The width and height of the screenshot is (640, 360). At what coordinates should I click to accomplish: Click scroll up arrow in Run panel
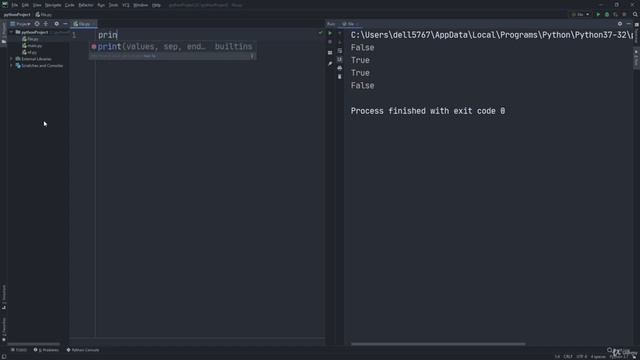coord(340,33)
